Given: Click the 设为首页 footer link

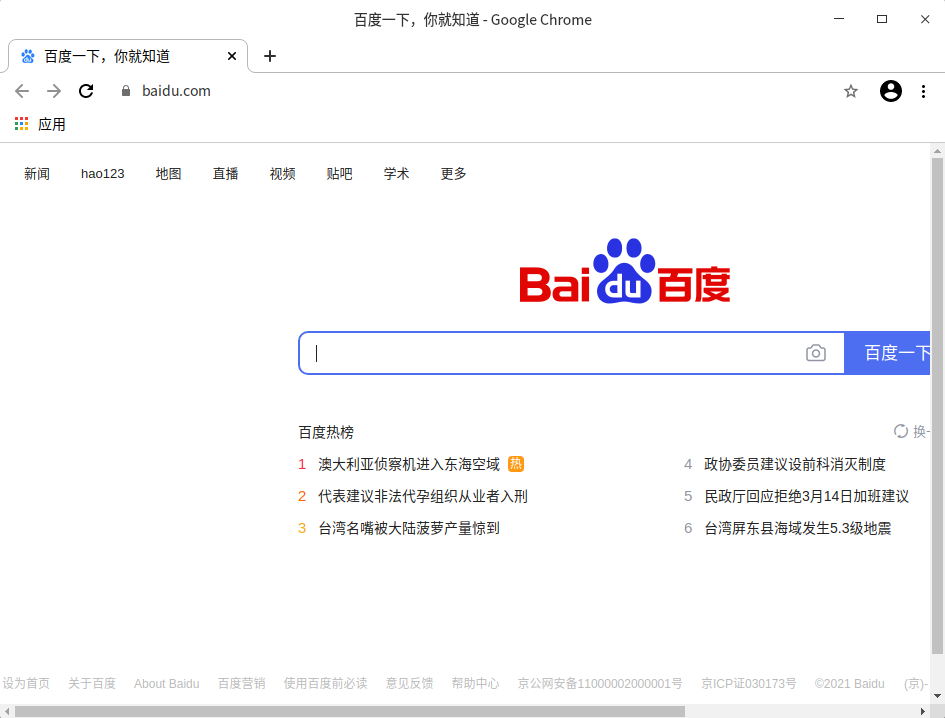Looking at the screenshot, I should (x=26, y=683).
